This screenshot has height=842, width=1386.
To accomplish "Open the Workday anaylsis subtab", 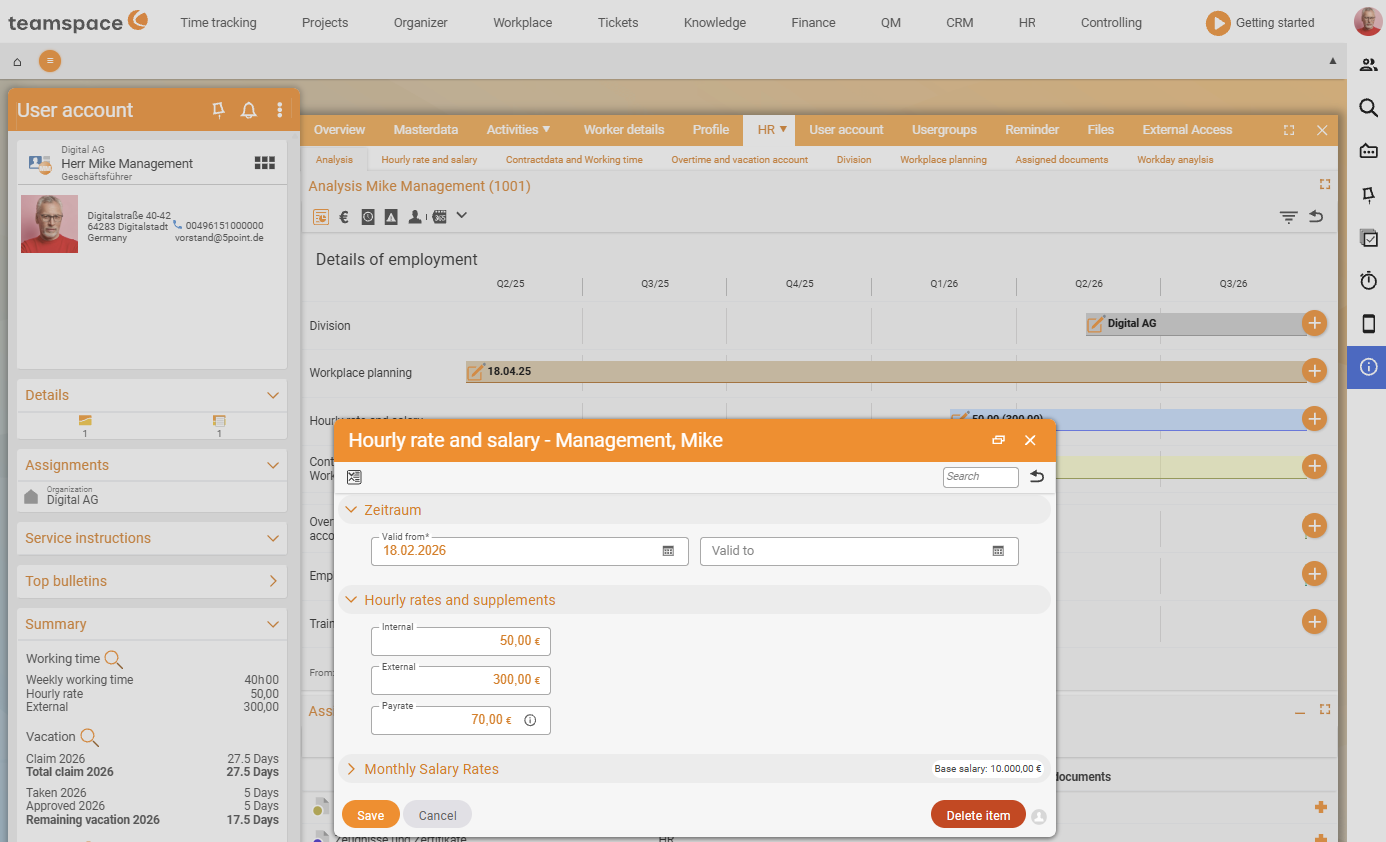I will (x=1175, y=160).
